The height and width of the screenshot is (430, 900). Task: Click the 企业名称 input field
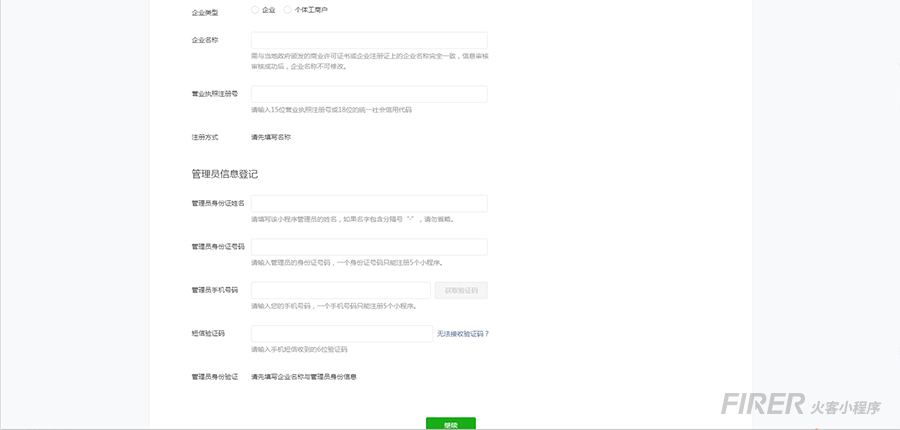tap(369, 40)
